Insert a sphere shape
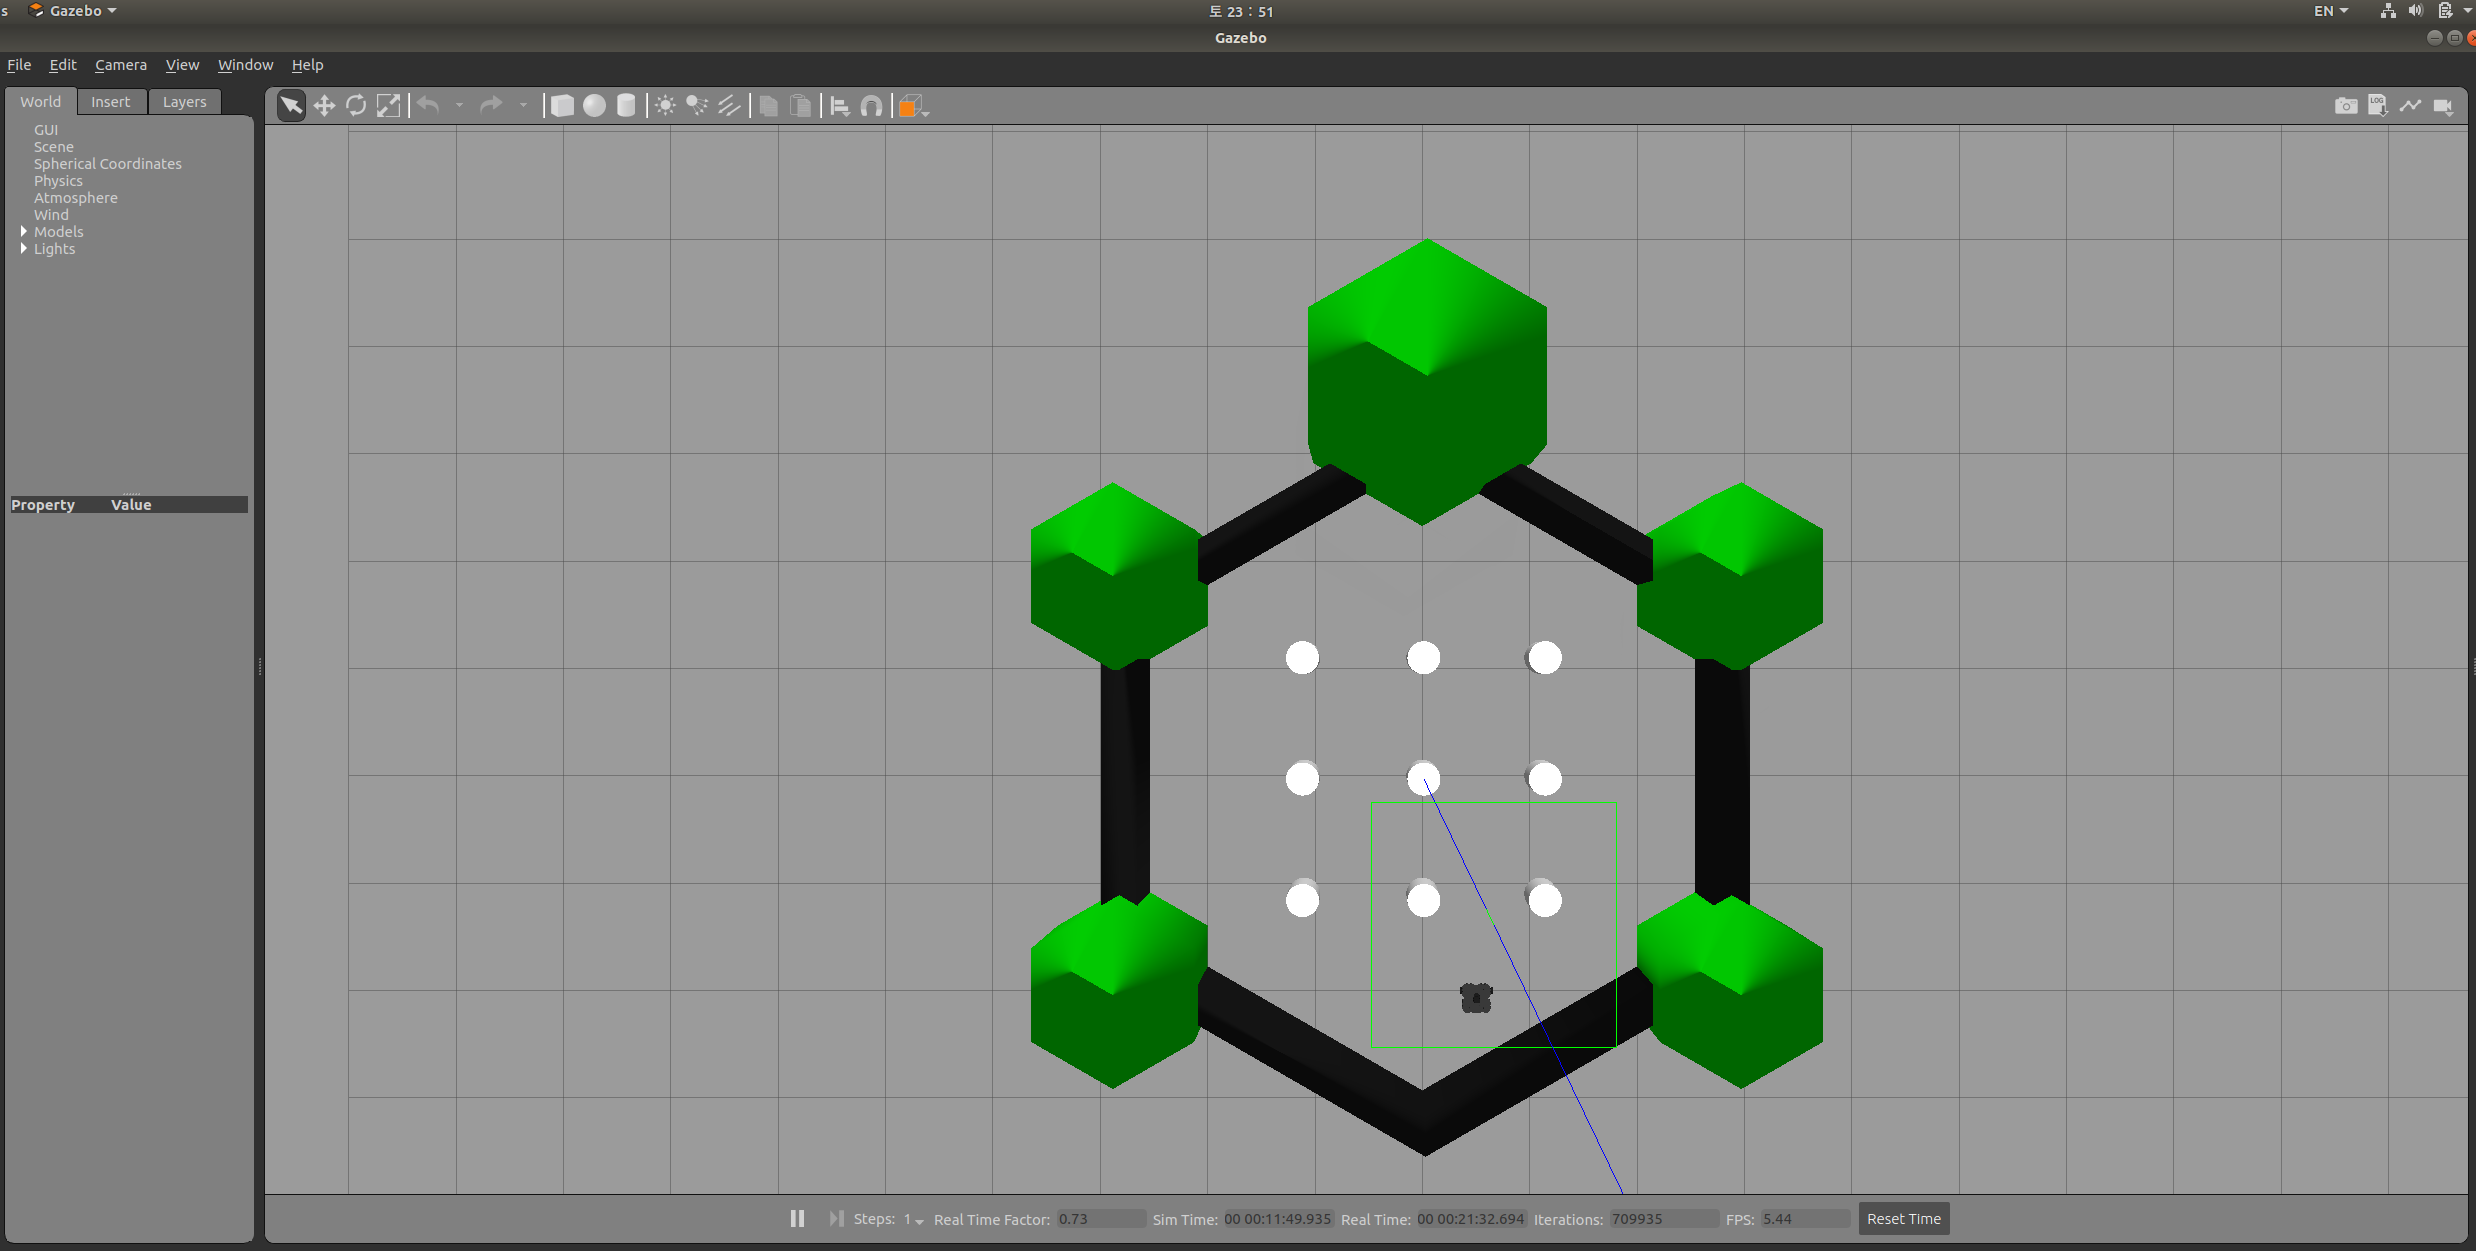 point(594,106)
